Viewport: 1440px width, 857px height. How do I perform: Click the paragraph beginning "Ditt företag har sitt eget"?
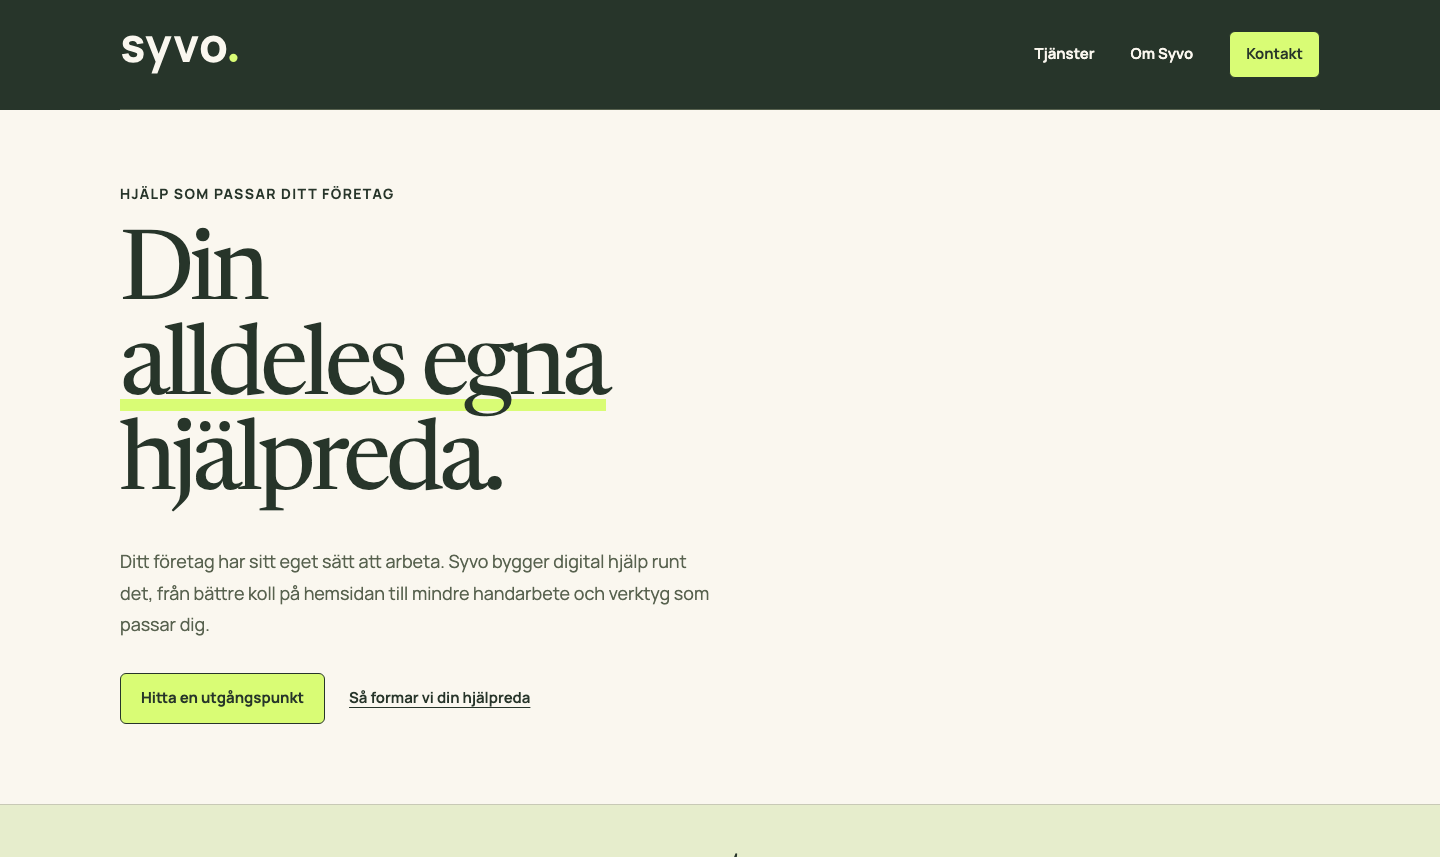coord(415,593)
